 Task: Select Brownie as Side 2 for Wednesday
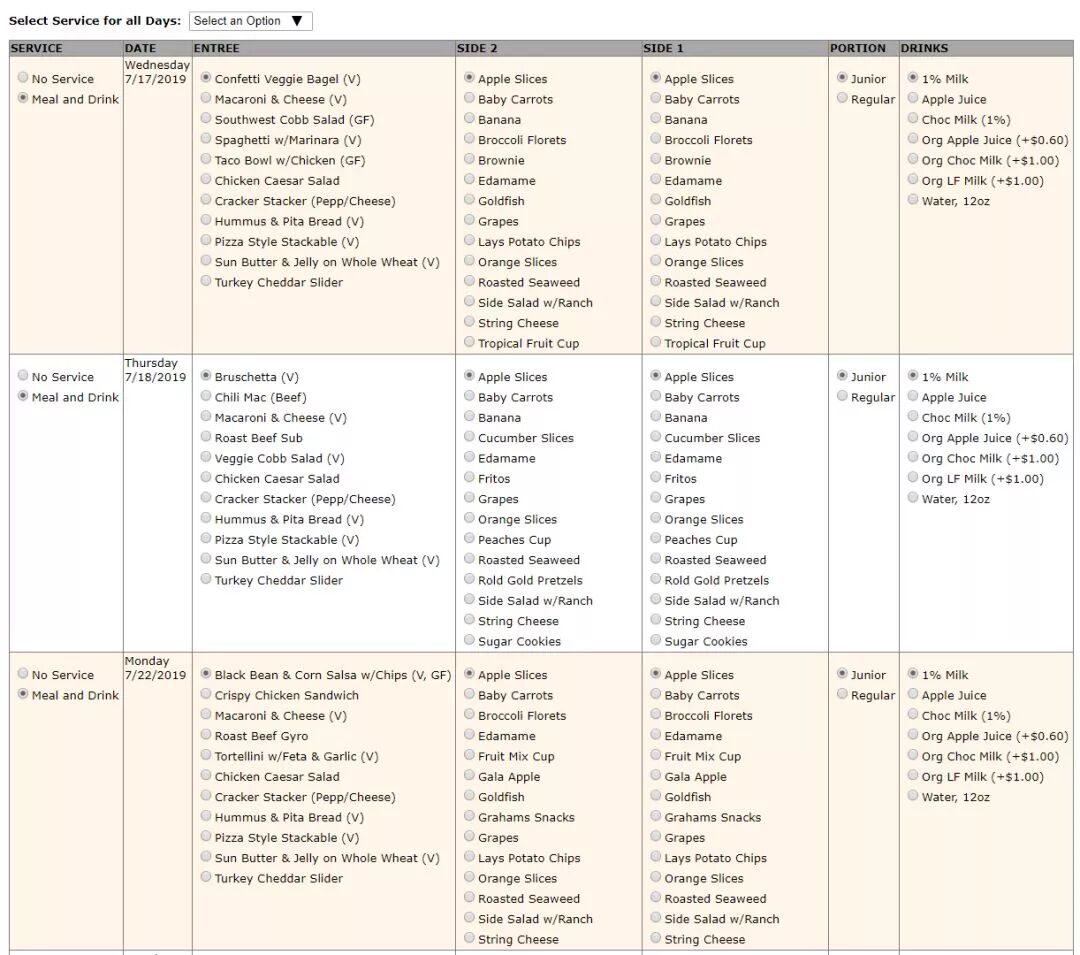pos(469,158)
